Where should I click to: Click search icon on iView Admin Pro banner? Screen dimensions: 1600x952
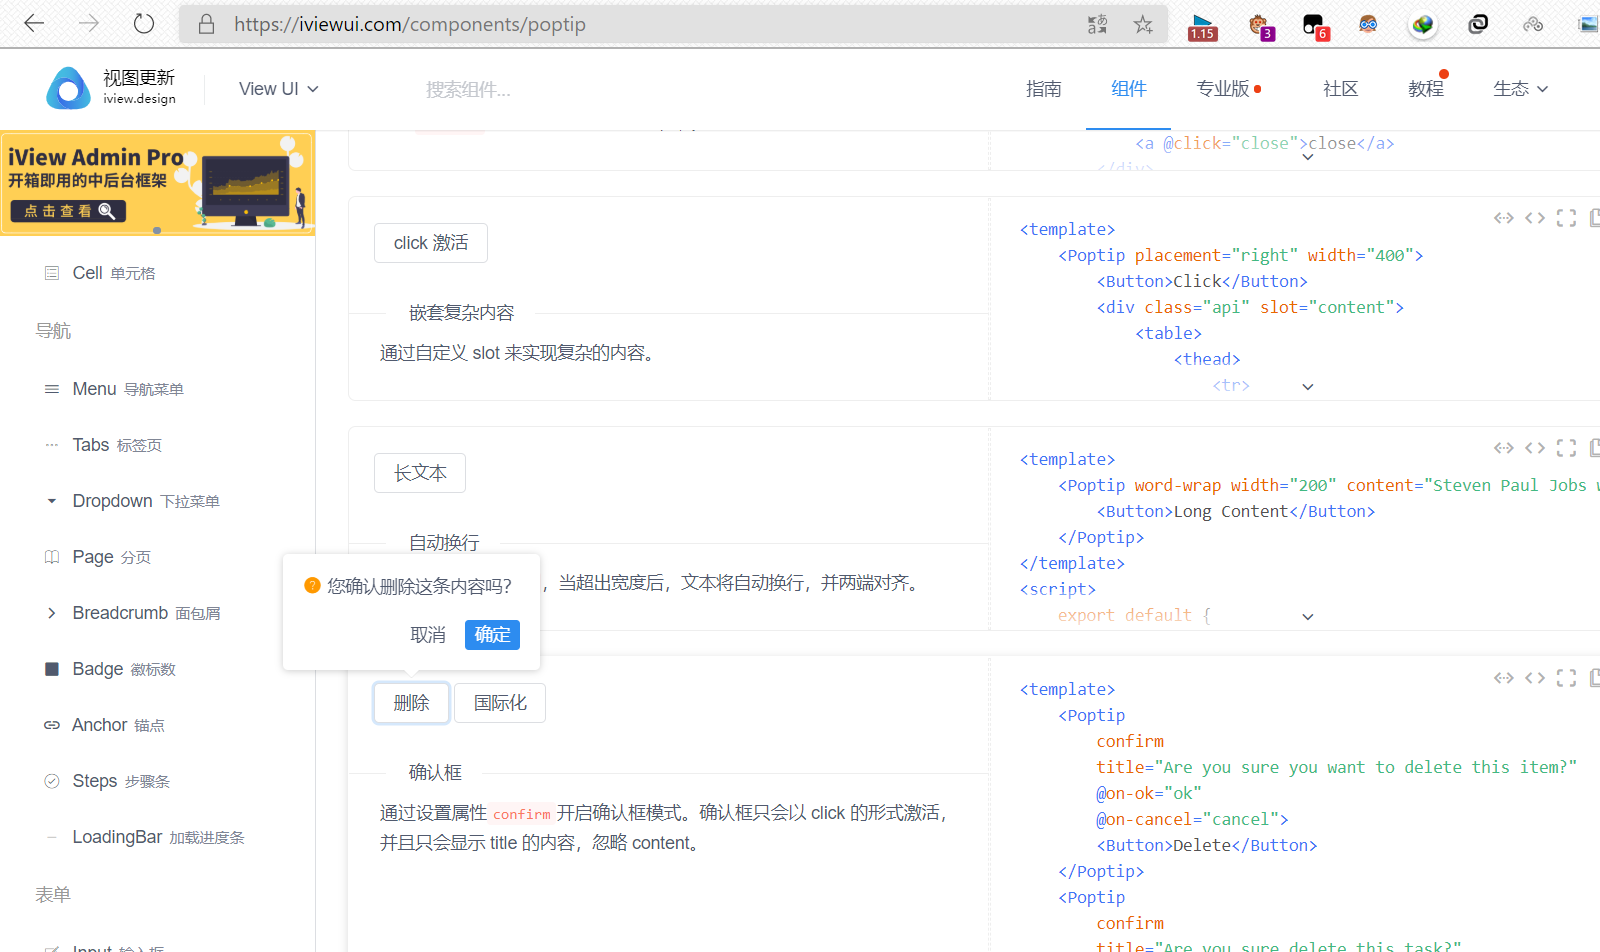click(x=107, y=211)
